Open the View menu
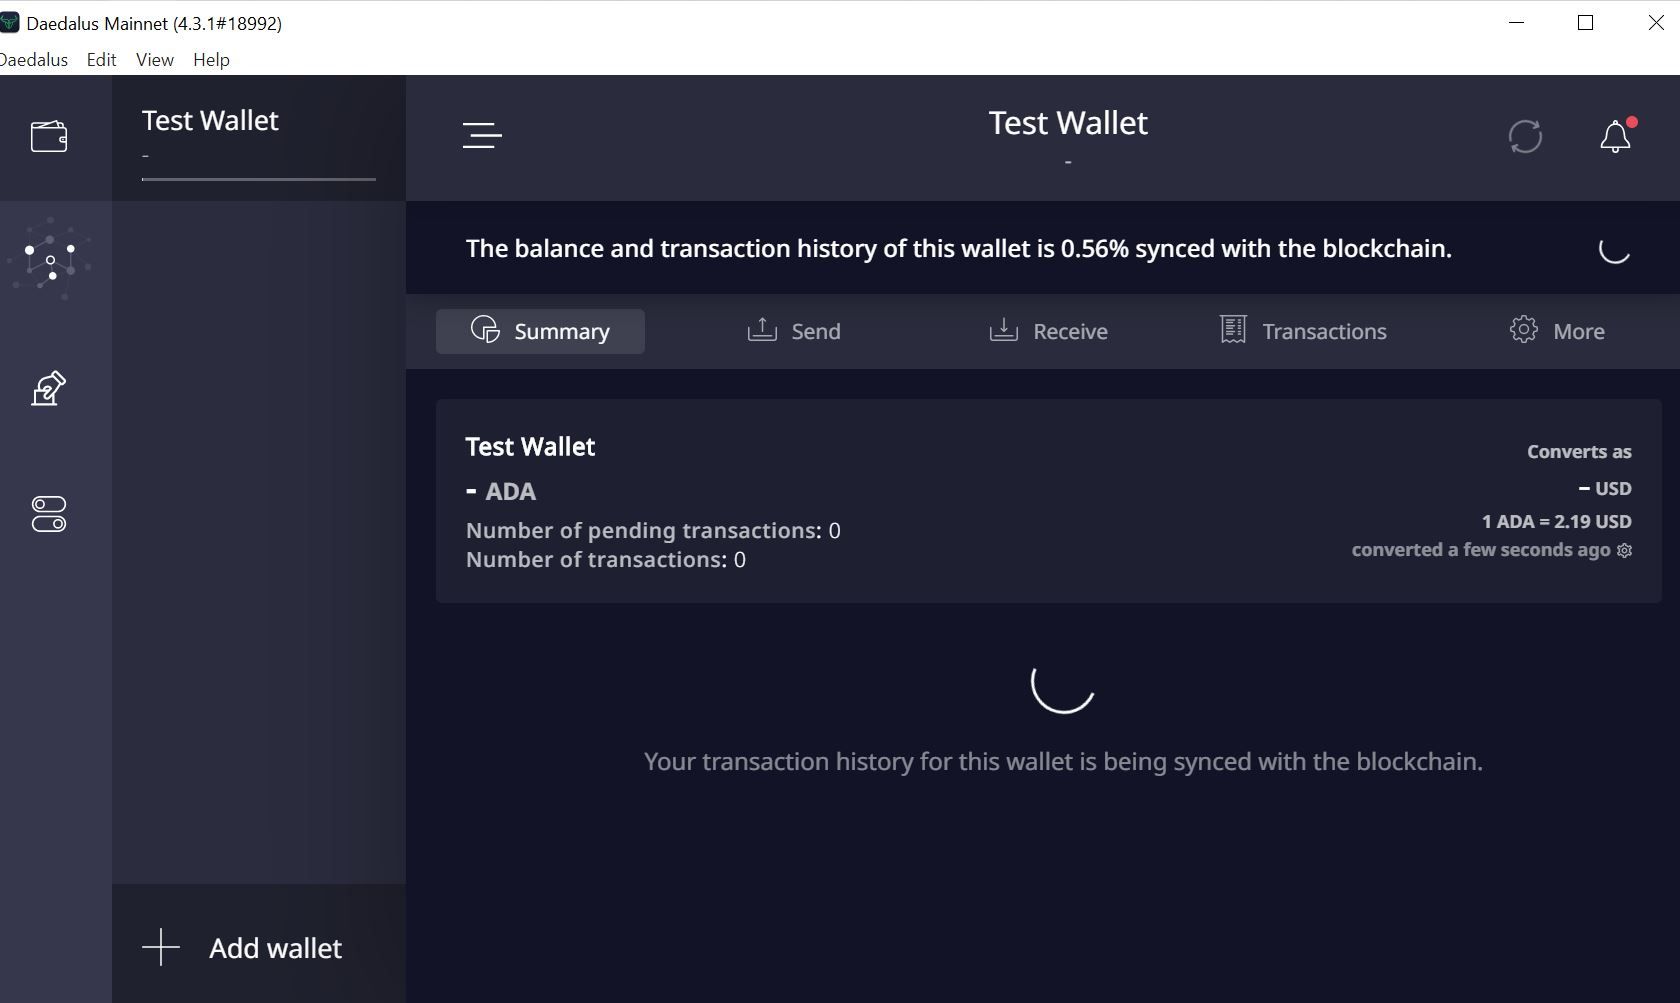 pos(155,59)
